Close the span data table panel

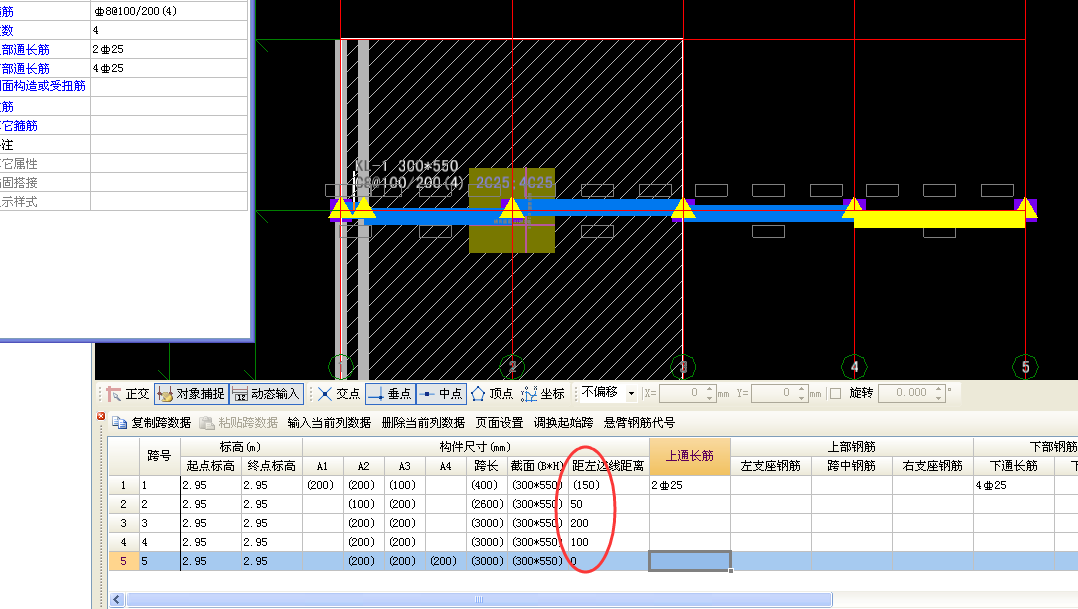(101, 416)
